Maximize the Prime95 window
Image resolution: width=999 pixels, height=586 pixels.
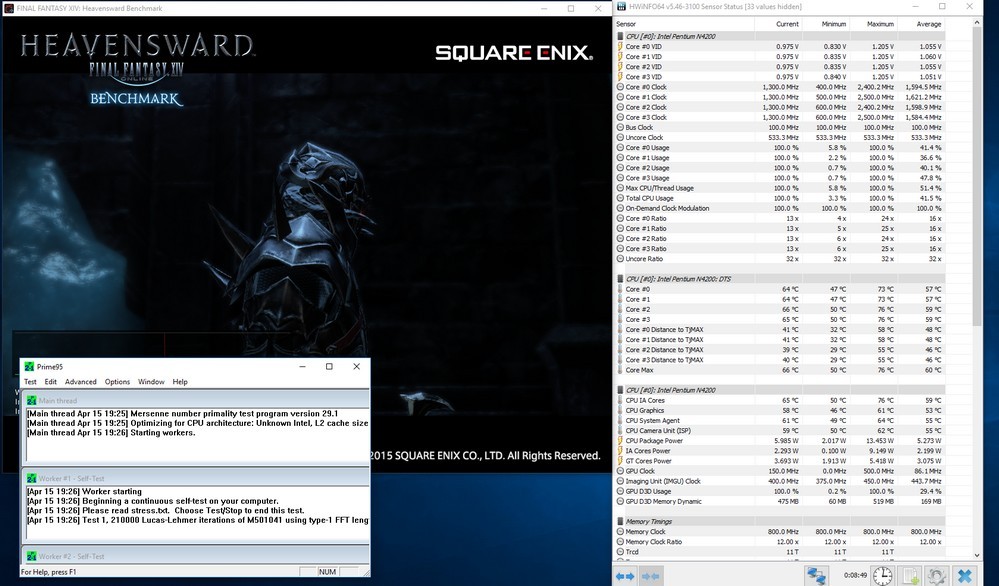click(x=329, y=366)
